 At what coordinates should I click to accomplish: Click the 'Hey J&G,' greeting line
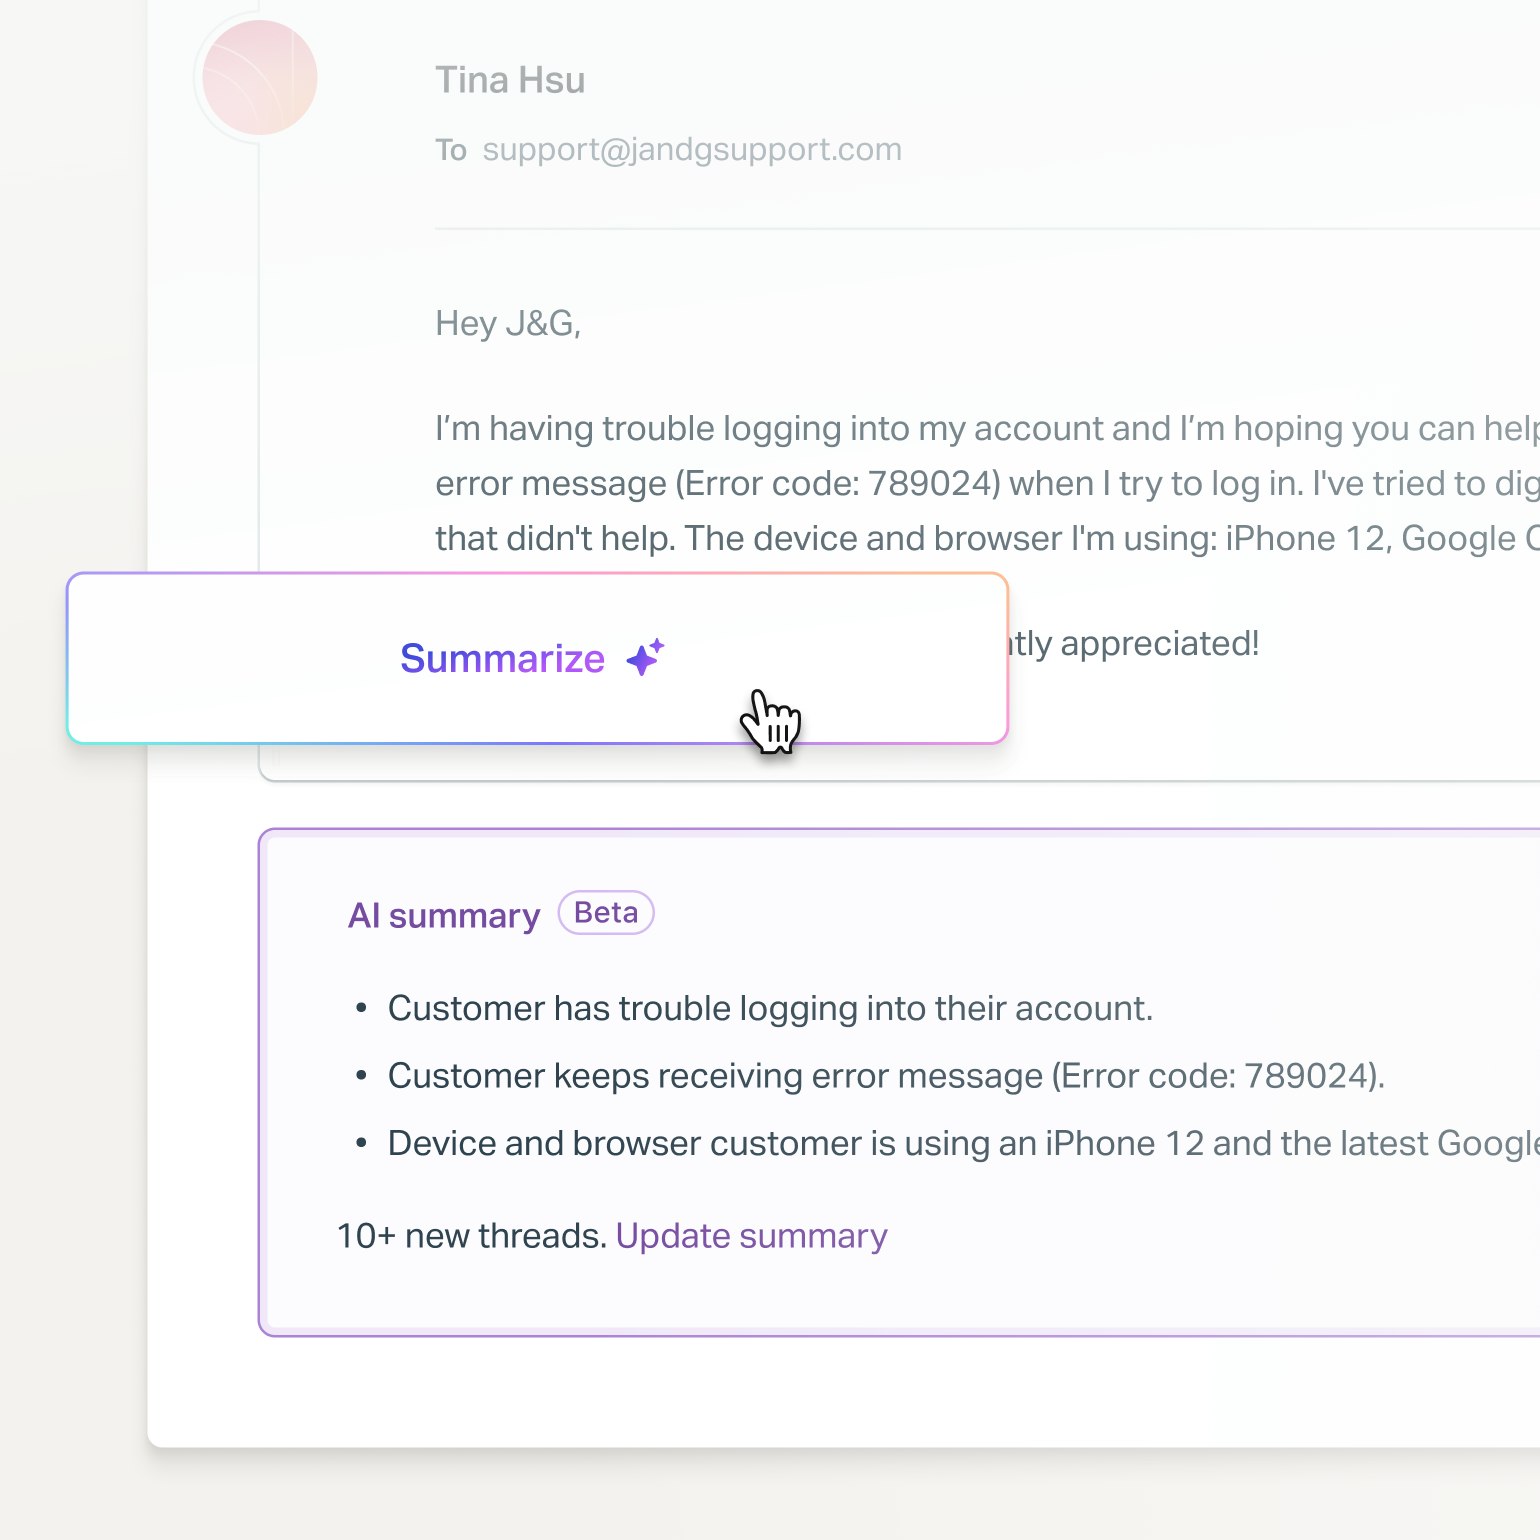(508, 323)
